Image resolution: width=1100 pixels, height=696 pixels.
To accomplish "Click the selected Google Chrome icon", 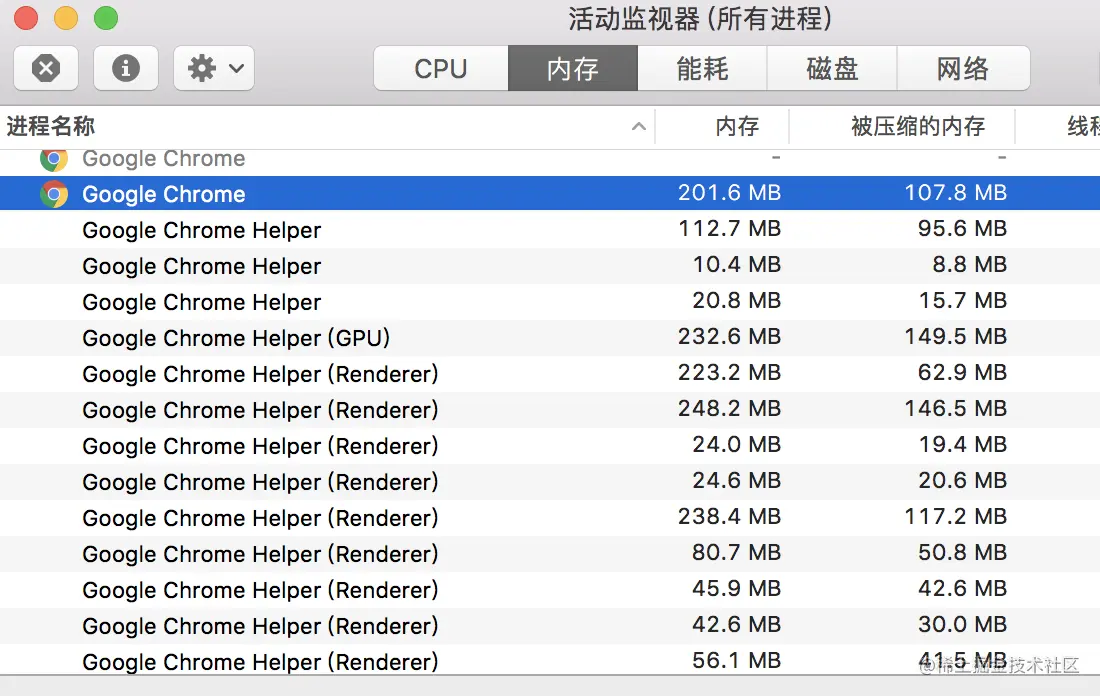I will click(x=54, y=194).
